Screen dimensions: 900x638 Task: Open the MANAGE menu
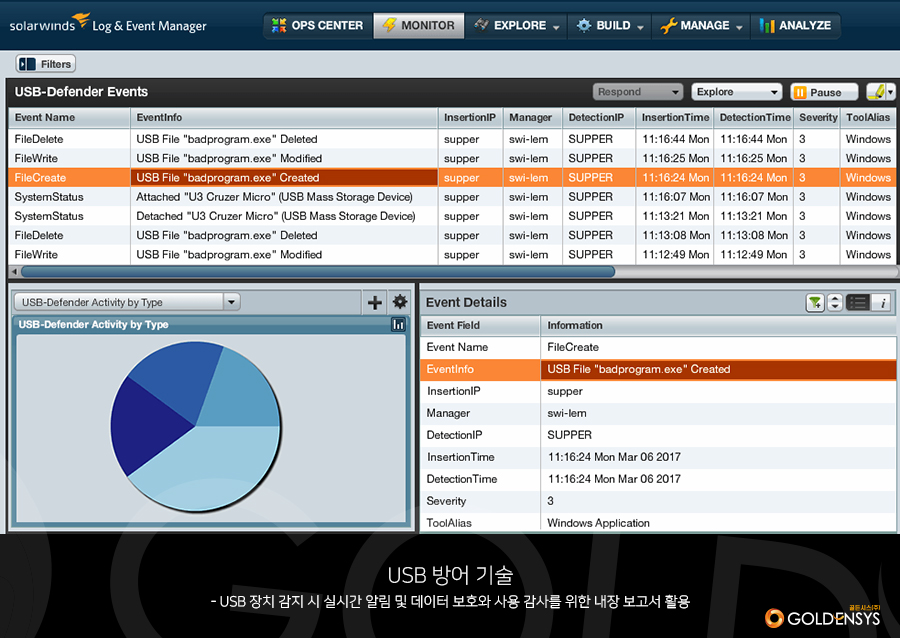pyautogui.click(x=701, y=26)
